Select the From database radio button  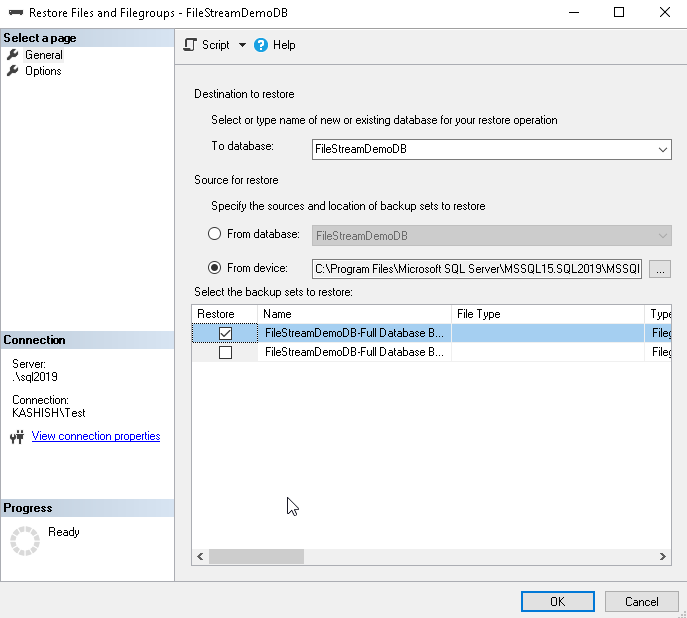tap(214, 234)
